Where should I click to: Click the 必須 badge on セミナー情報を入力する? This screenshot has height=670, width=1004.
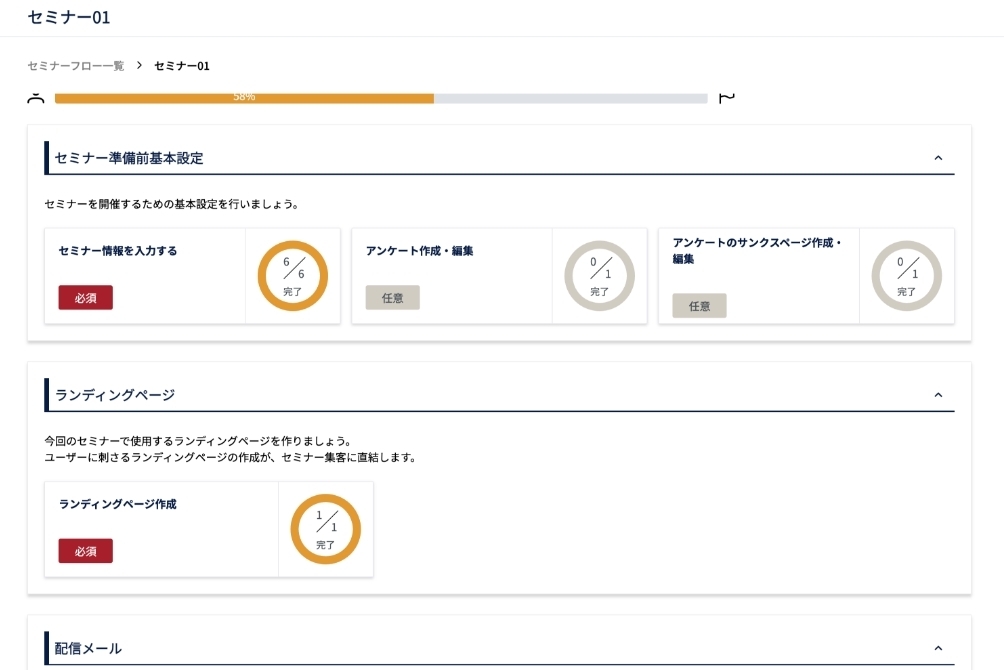[x=85, y=298]
